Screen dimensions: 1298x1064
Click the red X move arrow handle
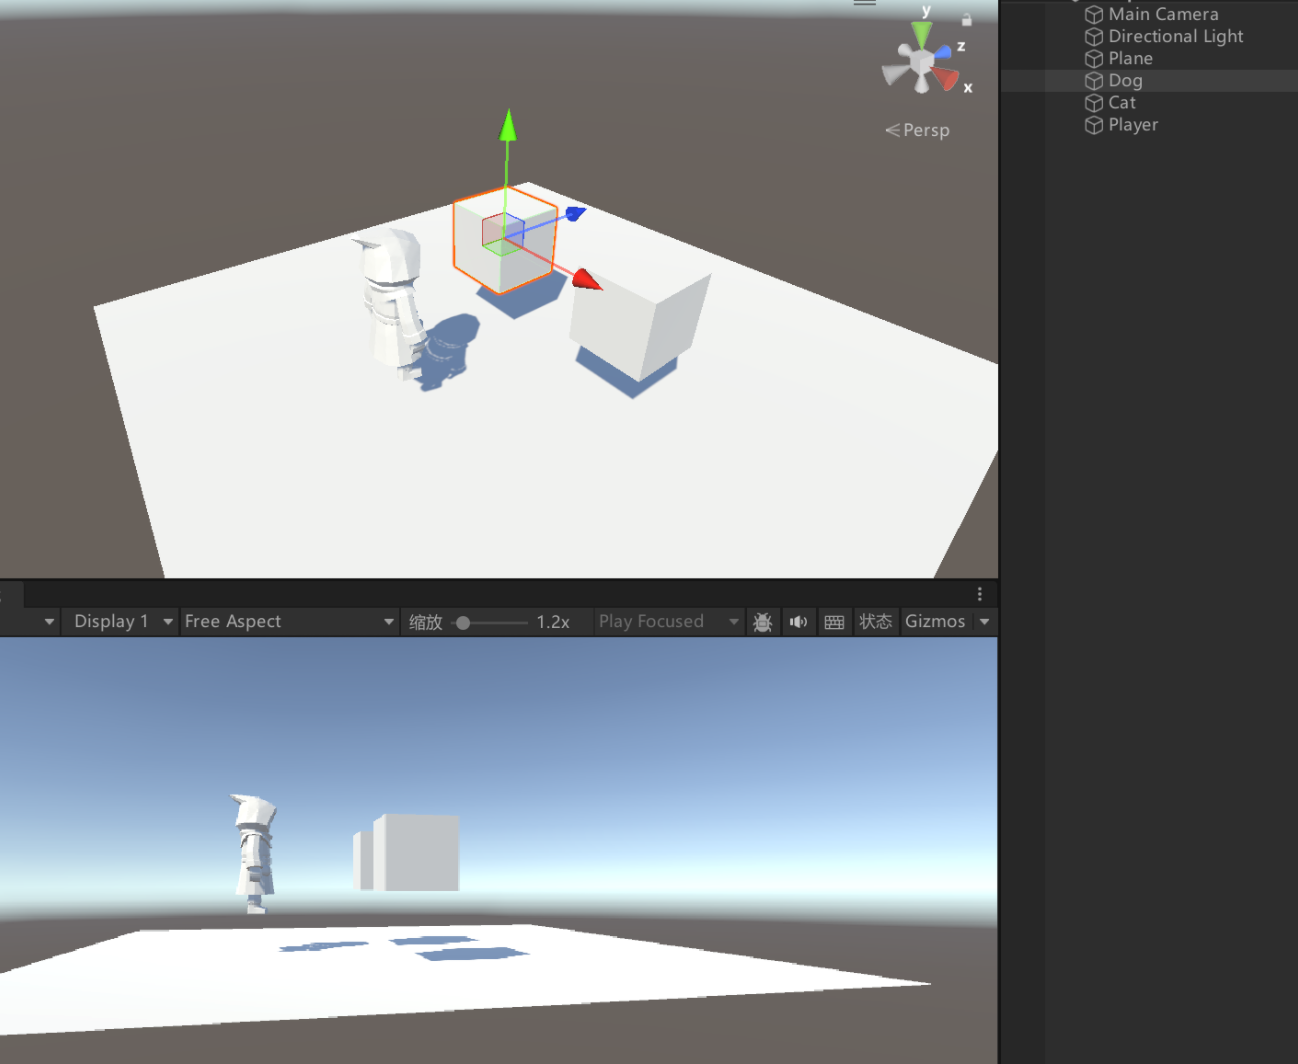click(x=586, y=280)
